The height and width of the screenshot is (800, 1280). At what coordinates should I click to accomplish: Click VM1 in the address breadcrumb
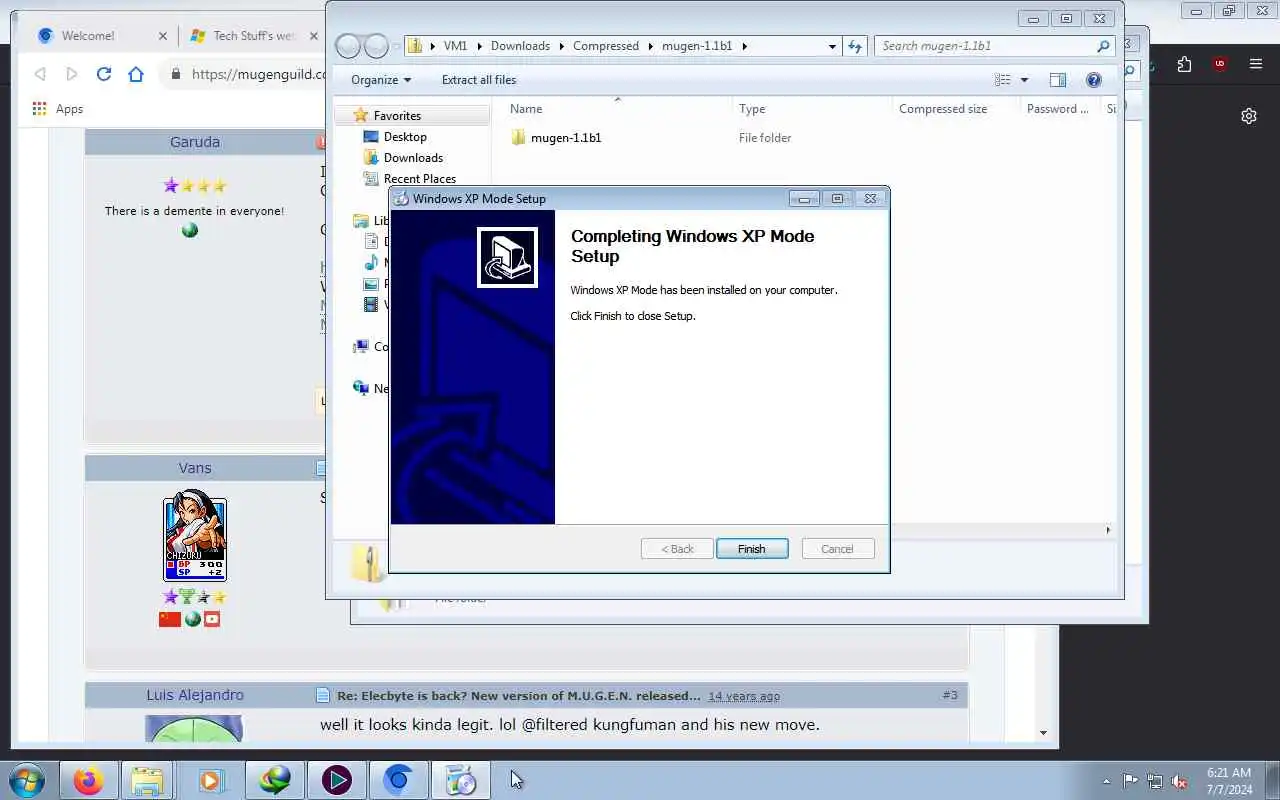(455, 46)
